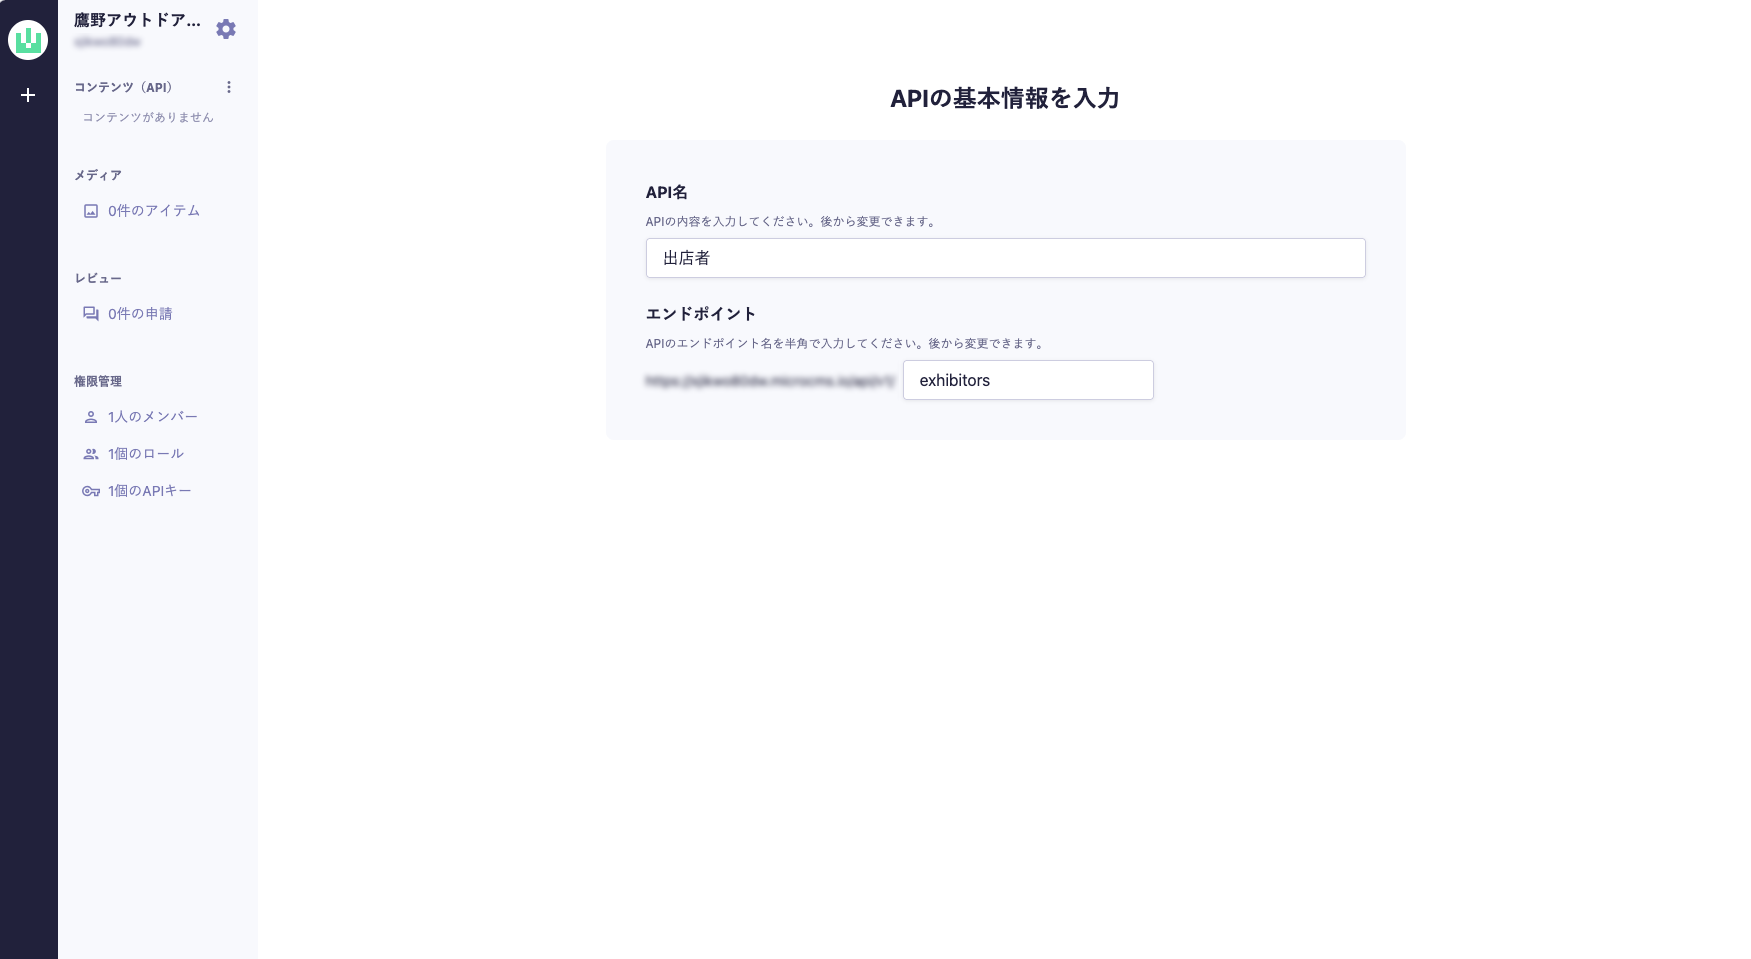
Task: Open 1個のAPIキー keys page
Action: tap(150, 491)
